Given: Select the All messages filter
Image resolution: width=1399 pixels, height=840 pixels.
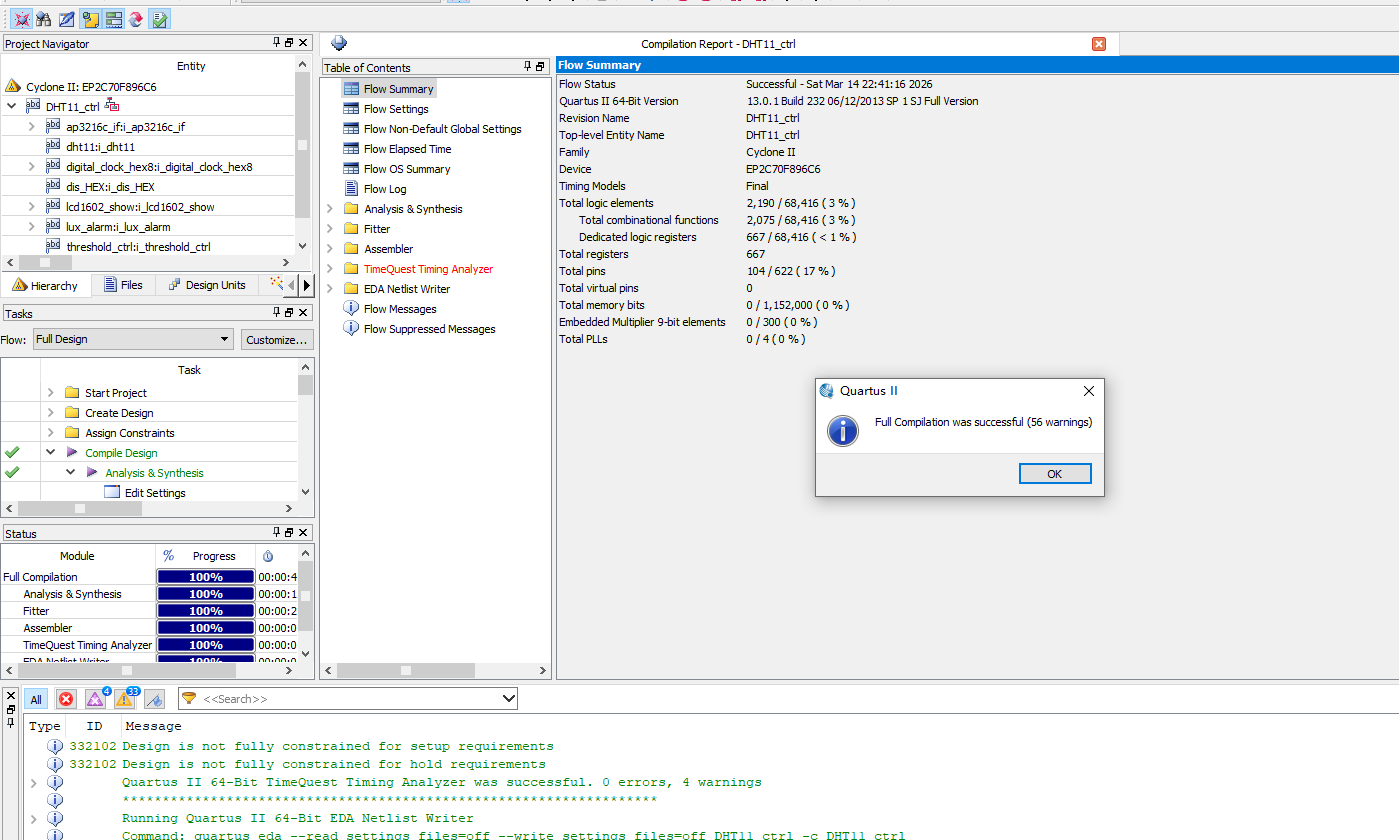Looking at the screenshot, I should [x=36, y=699].
